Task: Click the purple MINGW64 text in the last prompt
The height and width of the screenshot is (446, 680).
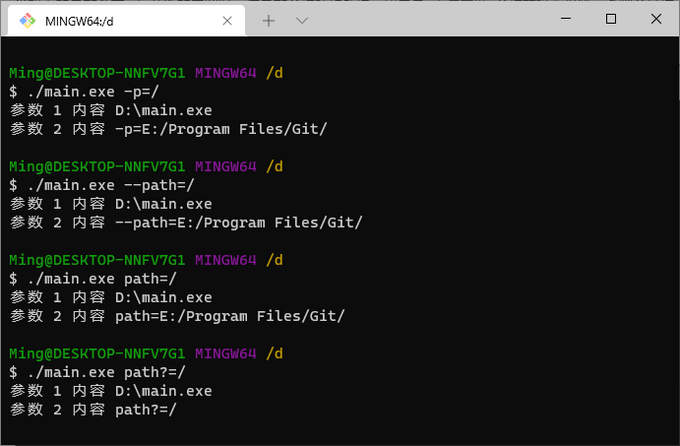Action: 227,353
